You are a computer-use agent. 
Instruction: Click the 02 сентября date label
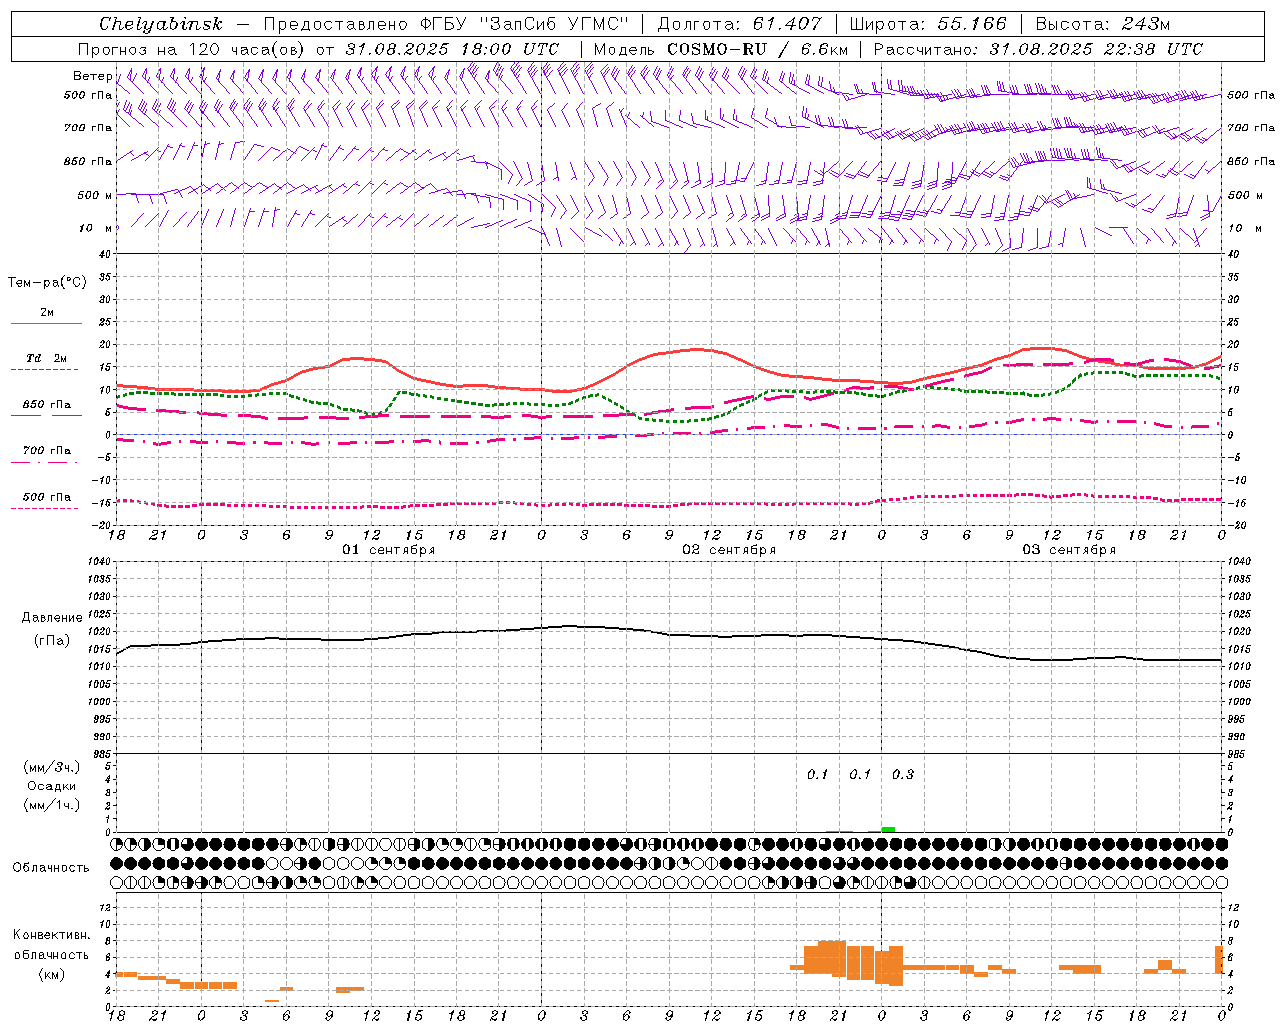coord(729,550)
